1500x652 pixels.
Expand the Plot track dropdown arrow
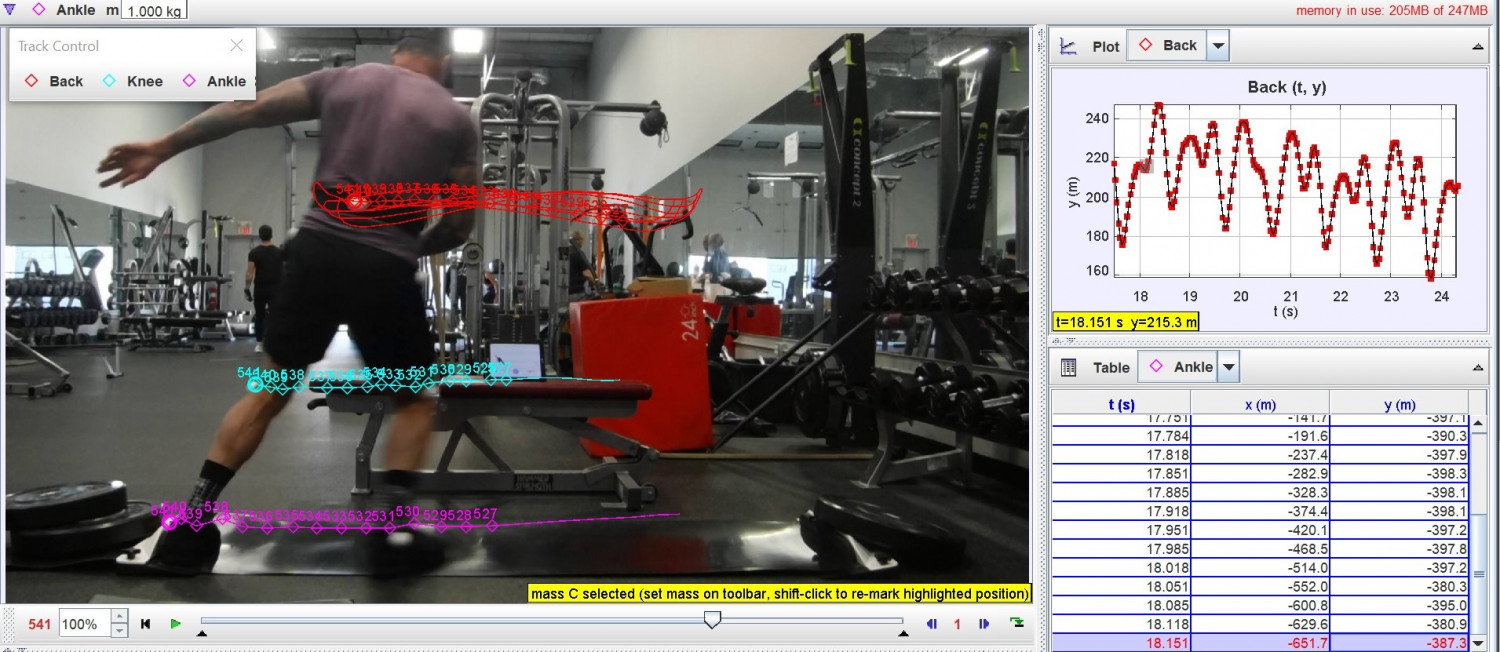click(1217, 45)
